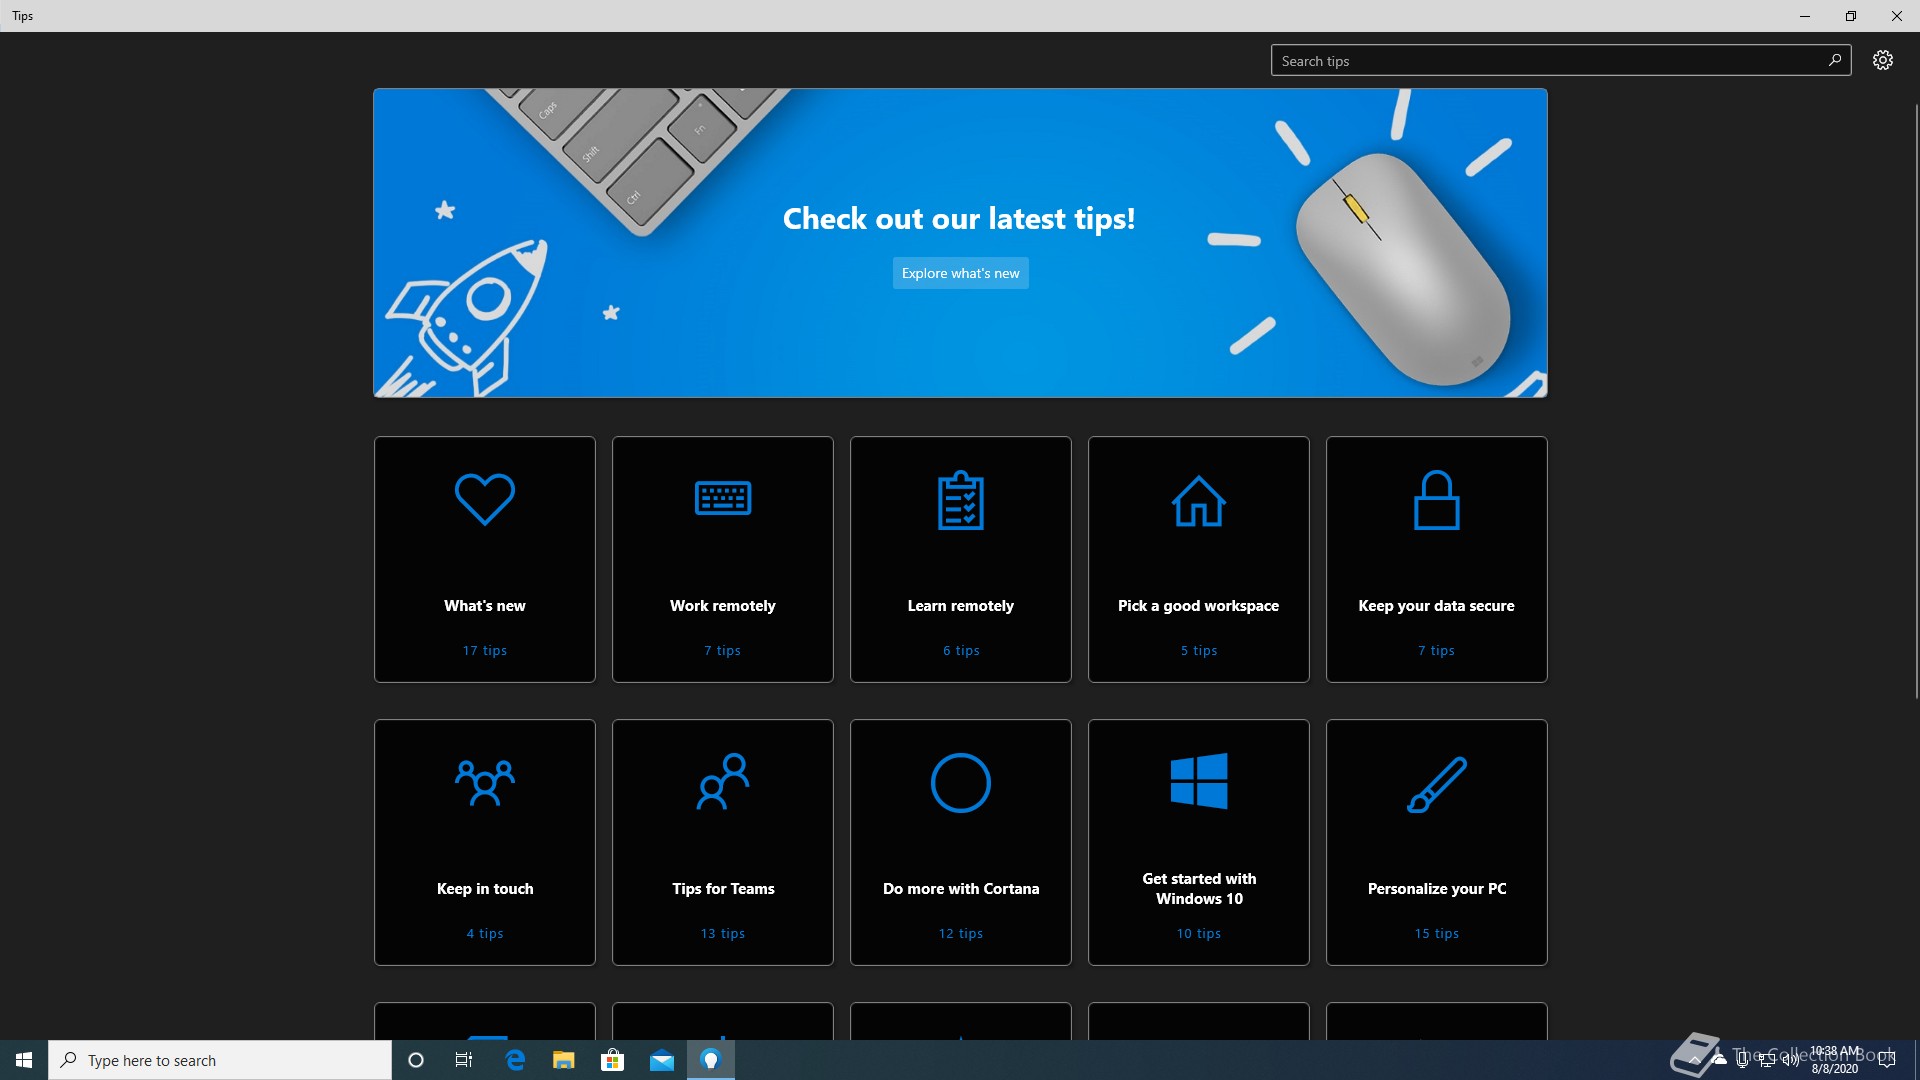Click the magnifier search icon in Search tips box

click(1835, 60)
